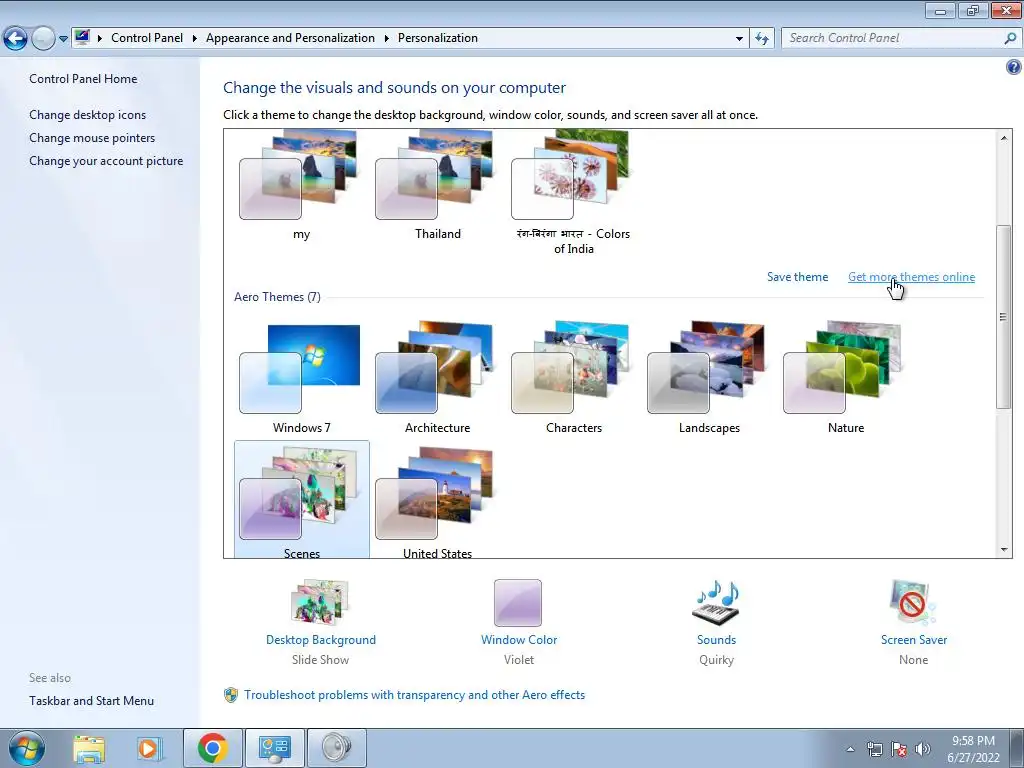Click the speaker sound taskbar button
The height and width of the screenshot is (768, 1024).
click(336, 748)
